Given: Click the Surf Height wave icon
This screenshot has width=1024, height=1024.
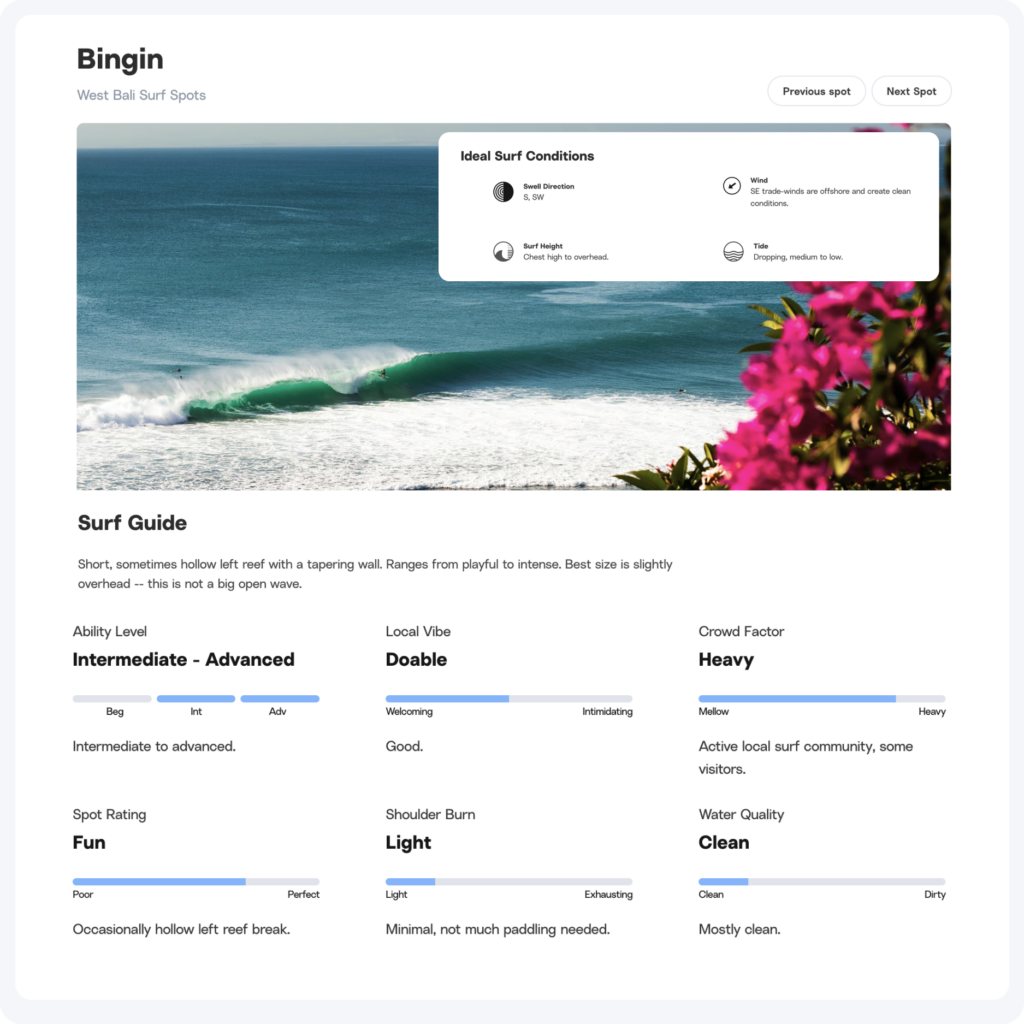Looking at the screenshot, I should point(503,252).
